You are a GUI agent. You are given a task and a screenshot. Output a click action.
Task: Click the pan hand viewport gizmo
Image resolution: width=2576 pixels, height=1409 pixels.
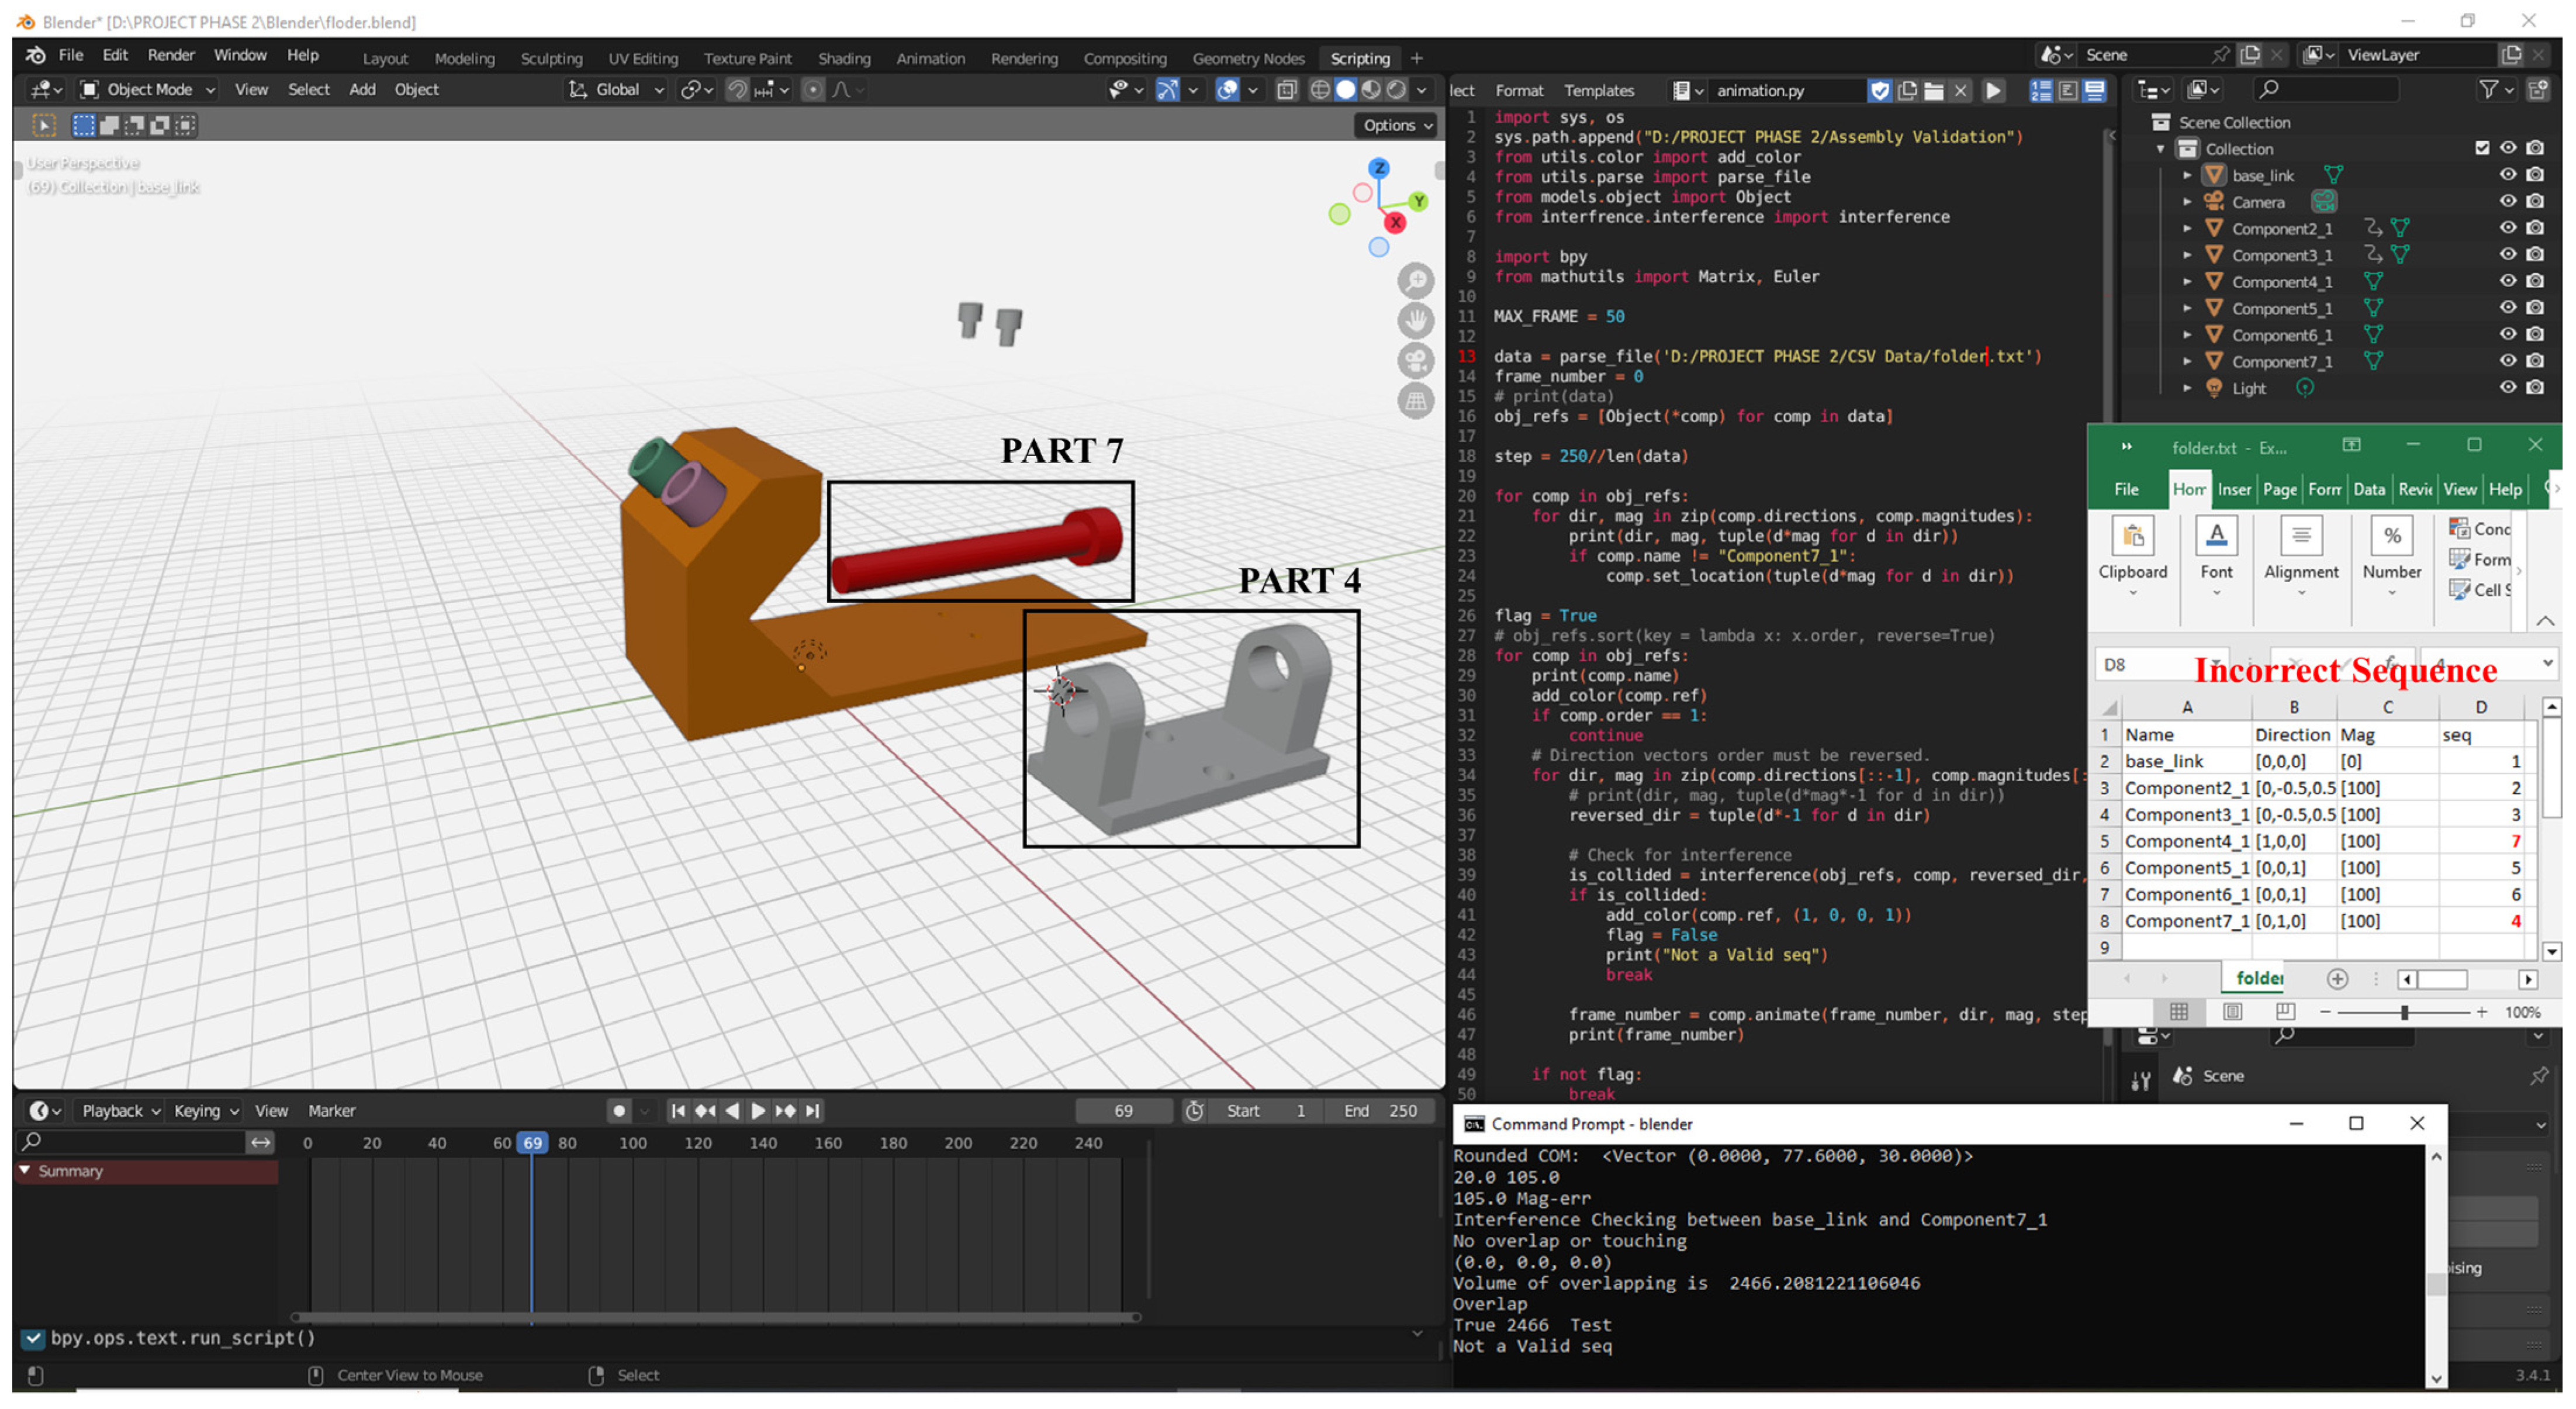[x=1415, y=321]
